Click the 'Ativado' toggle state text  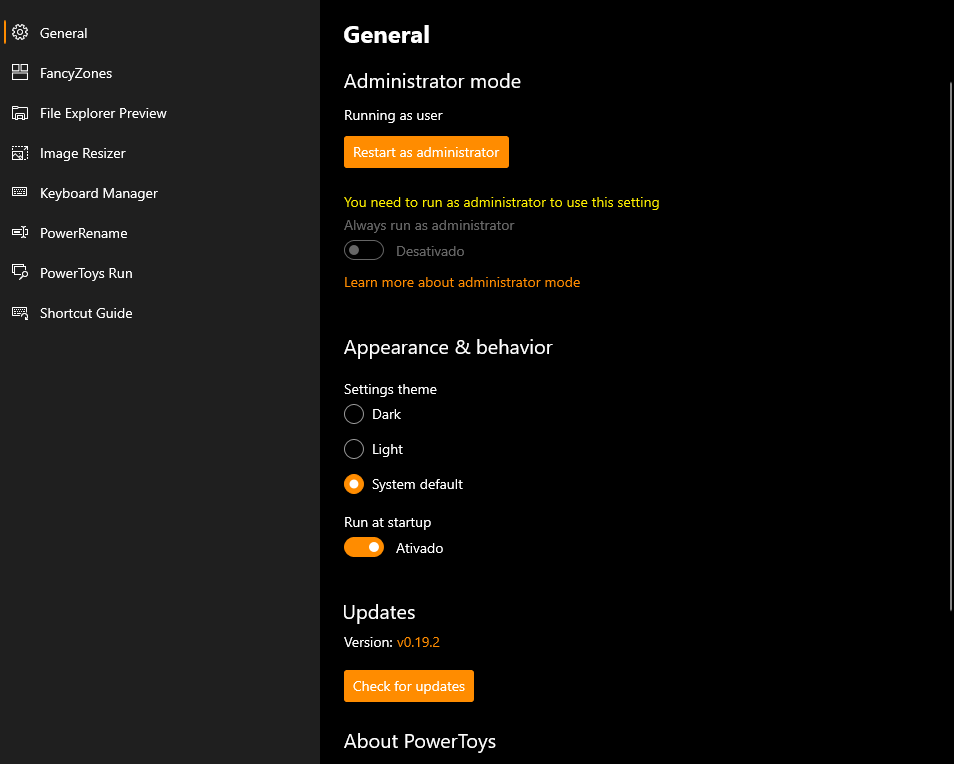click(419, 548)
